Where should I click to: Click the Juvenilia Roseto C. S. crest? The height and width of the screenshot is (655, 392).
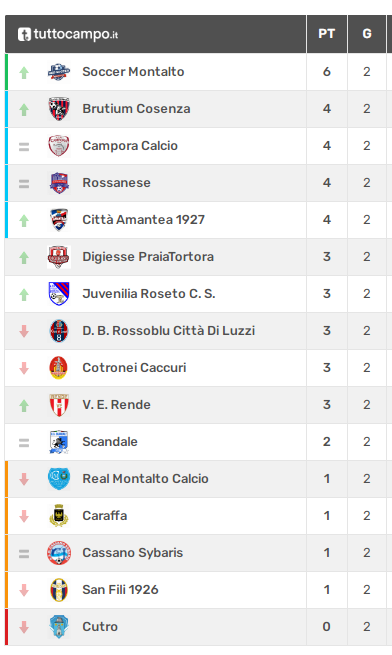click(59, 294)
